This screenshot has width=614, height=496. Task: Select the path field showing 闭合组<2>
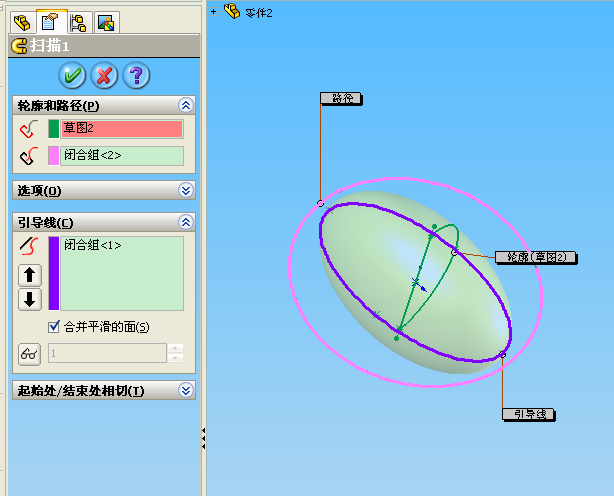(x=122, y=155)
